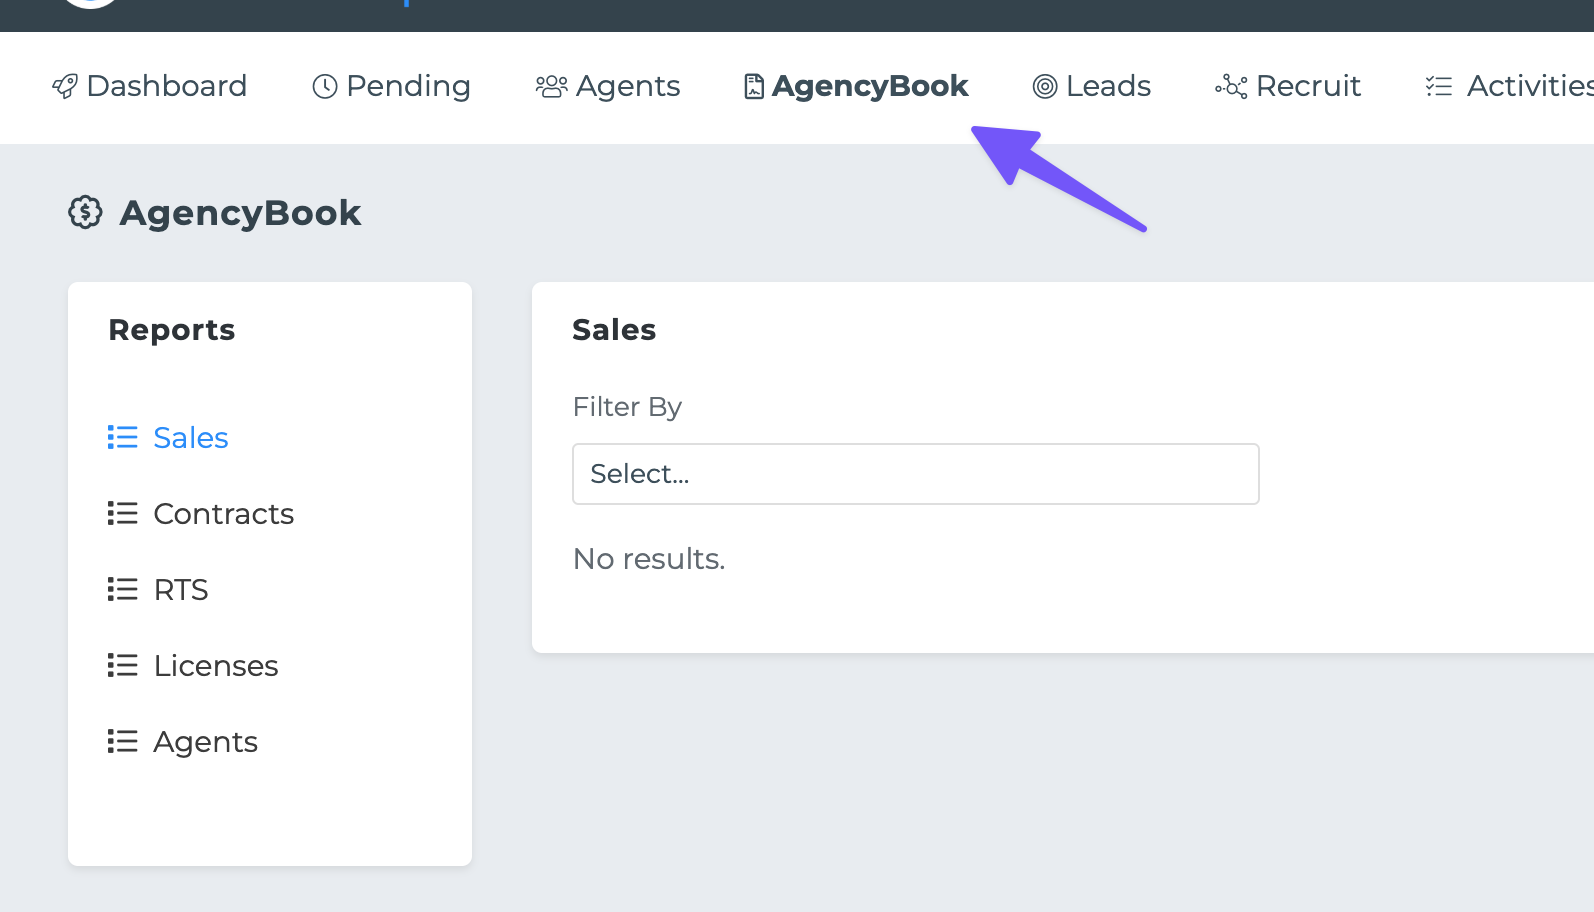
Task: Click the Recruit network nodes icon
Action: point(1231,87)
